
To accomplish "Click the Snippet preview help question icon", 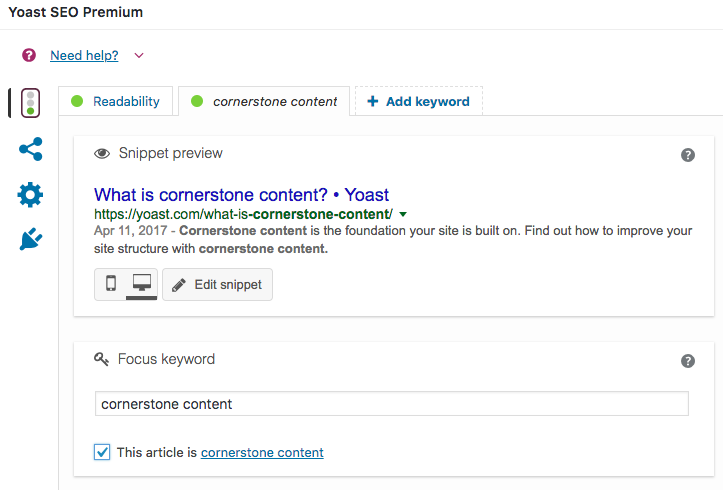I will pos(687,155).
